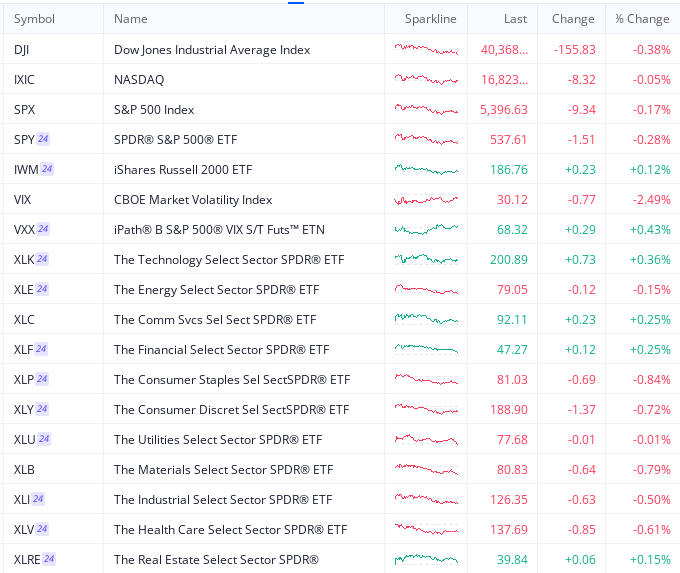Click The Technology Select Sector SPDR® ETF
The width and height of the screenshot is (680, 573).
[x=229, y=259]
